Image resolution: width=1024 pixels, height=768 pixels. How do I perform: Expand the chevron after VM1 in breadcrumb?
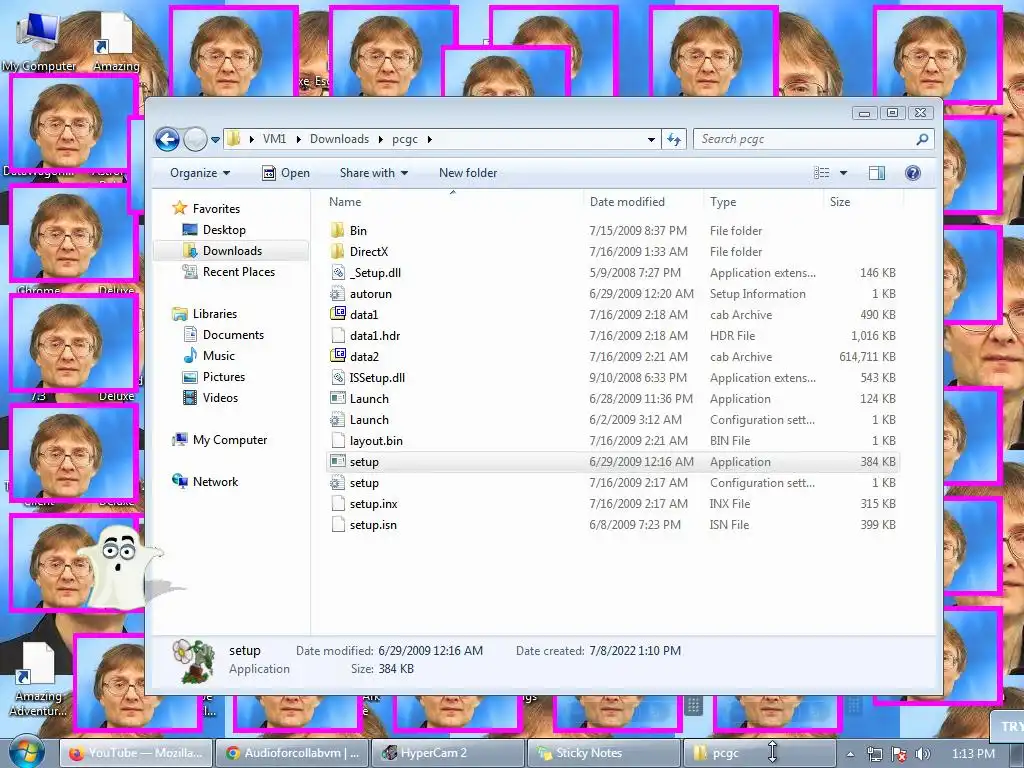pos(298,139)
